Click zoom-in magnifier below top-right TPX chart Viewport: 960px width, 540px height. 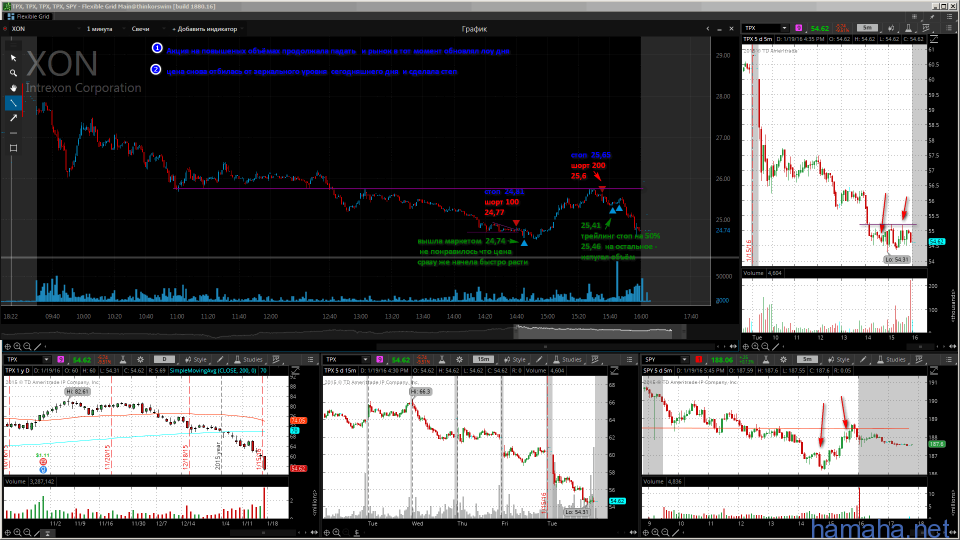pos(756,347)
